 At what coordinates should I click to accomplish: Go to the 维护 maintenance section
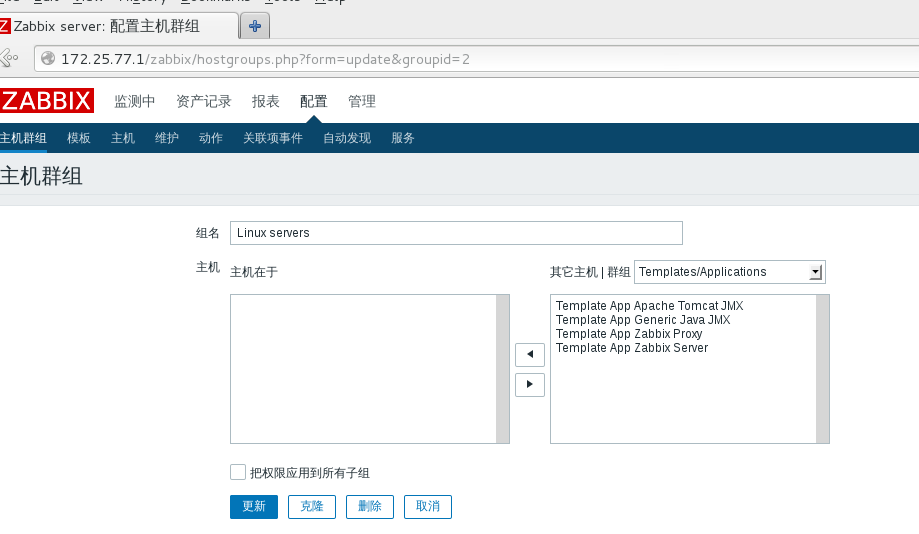[166, 138]
